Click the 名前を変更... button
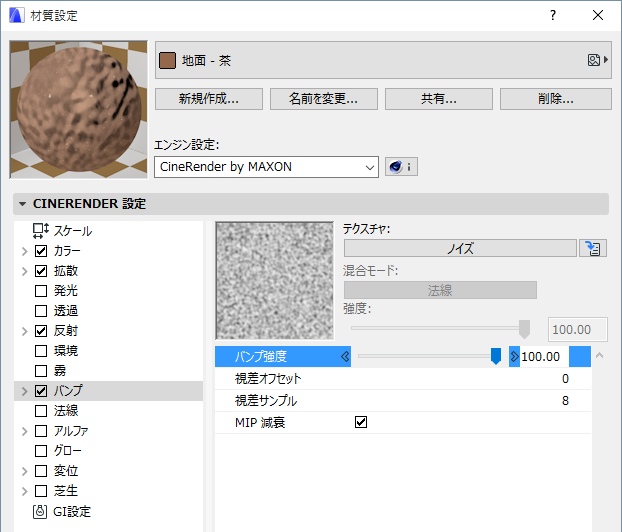The height and width of the screenshot is (532, 622). coord(324,99)
